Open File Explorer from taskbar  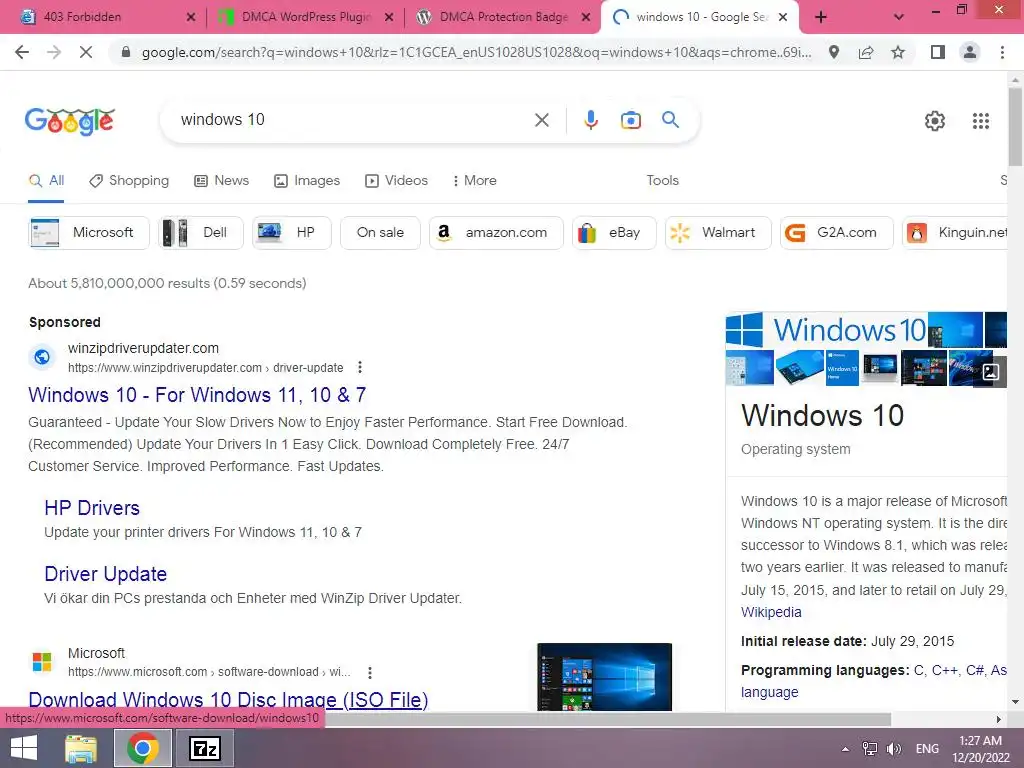(81, 748)
